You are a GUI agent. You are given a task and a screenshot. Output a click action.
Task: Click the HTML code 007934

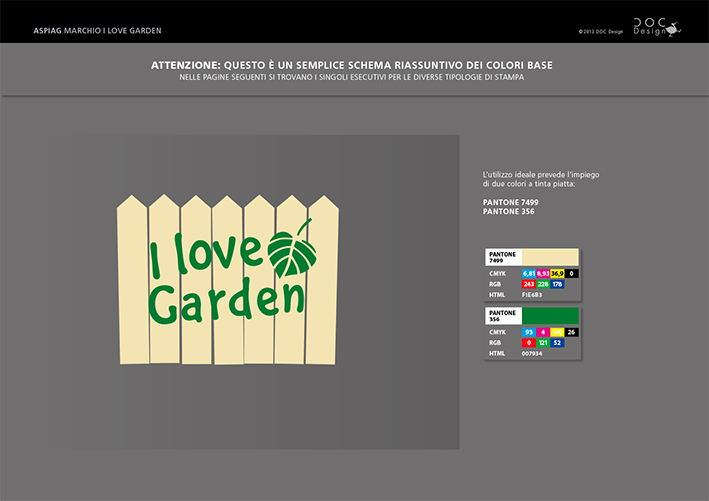532,354
